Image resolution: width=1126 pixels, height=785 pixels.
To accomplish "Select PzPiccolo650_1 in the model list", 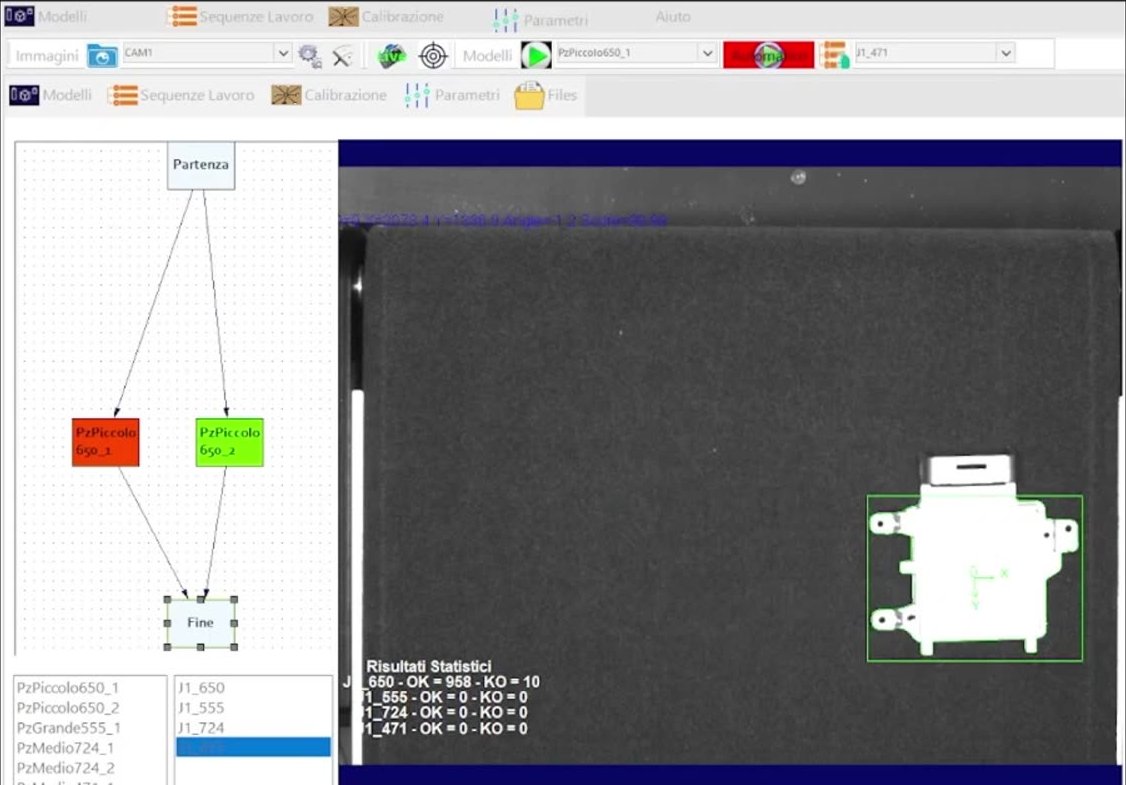I will [x=68, y=687].
